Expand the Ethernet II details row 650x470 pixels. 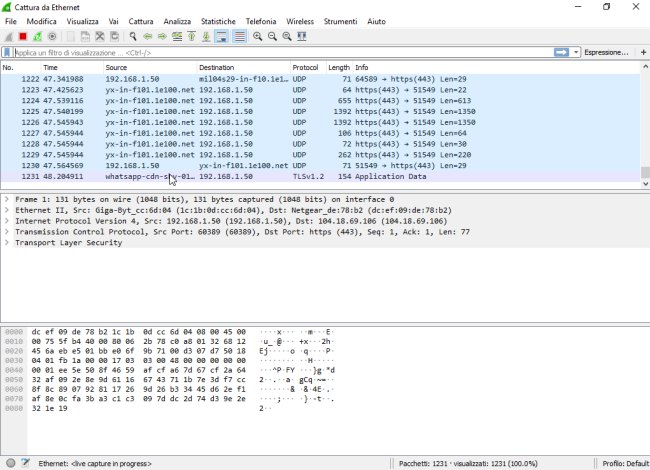pos(7,210)
